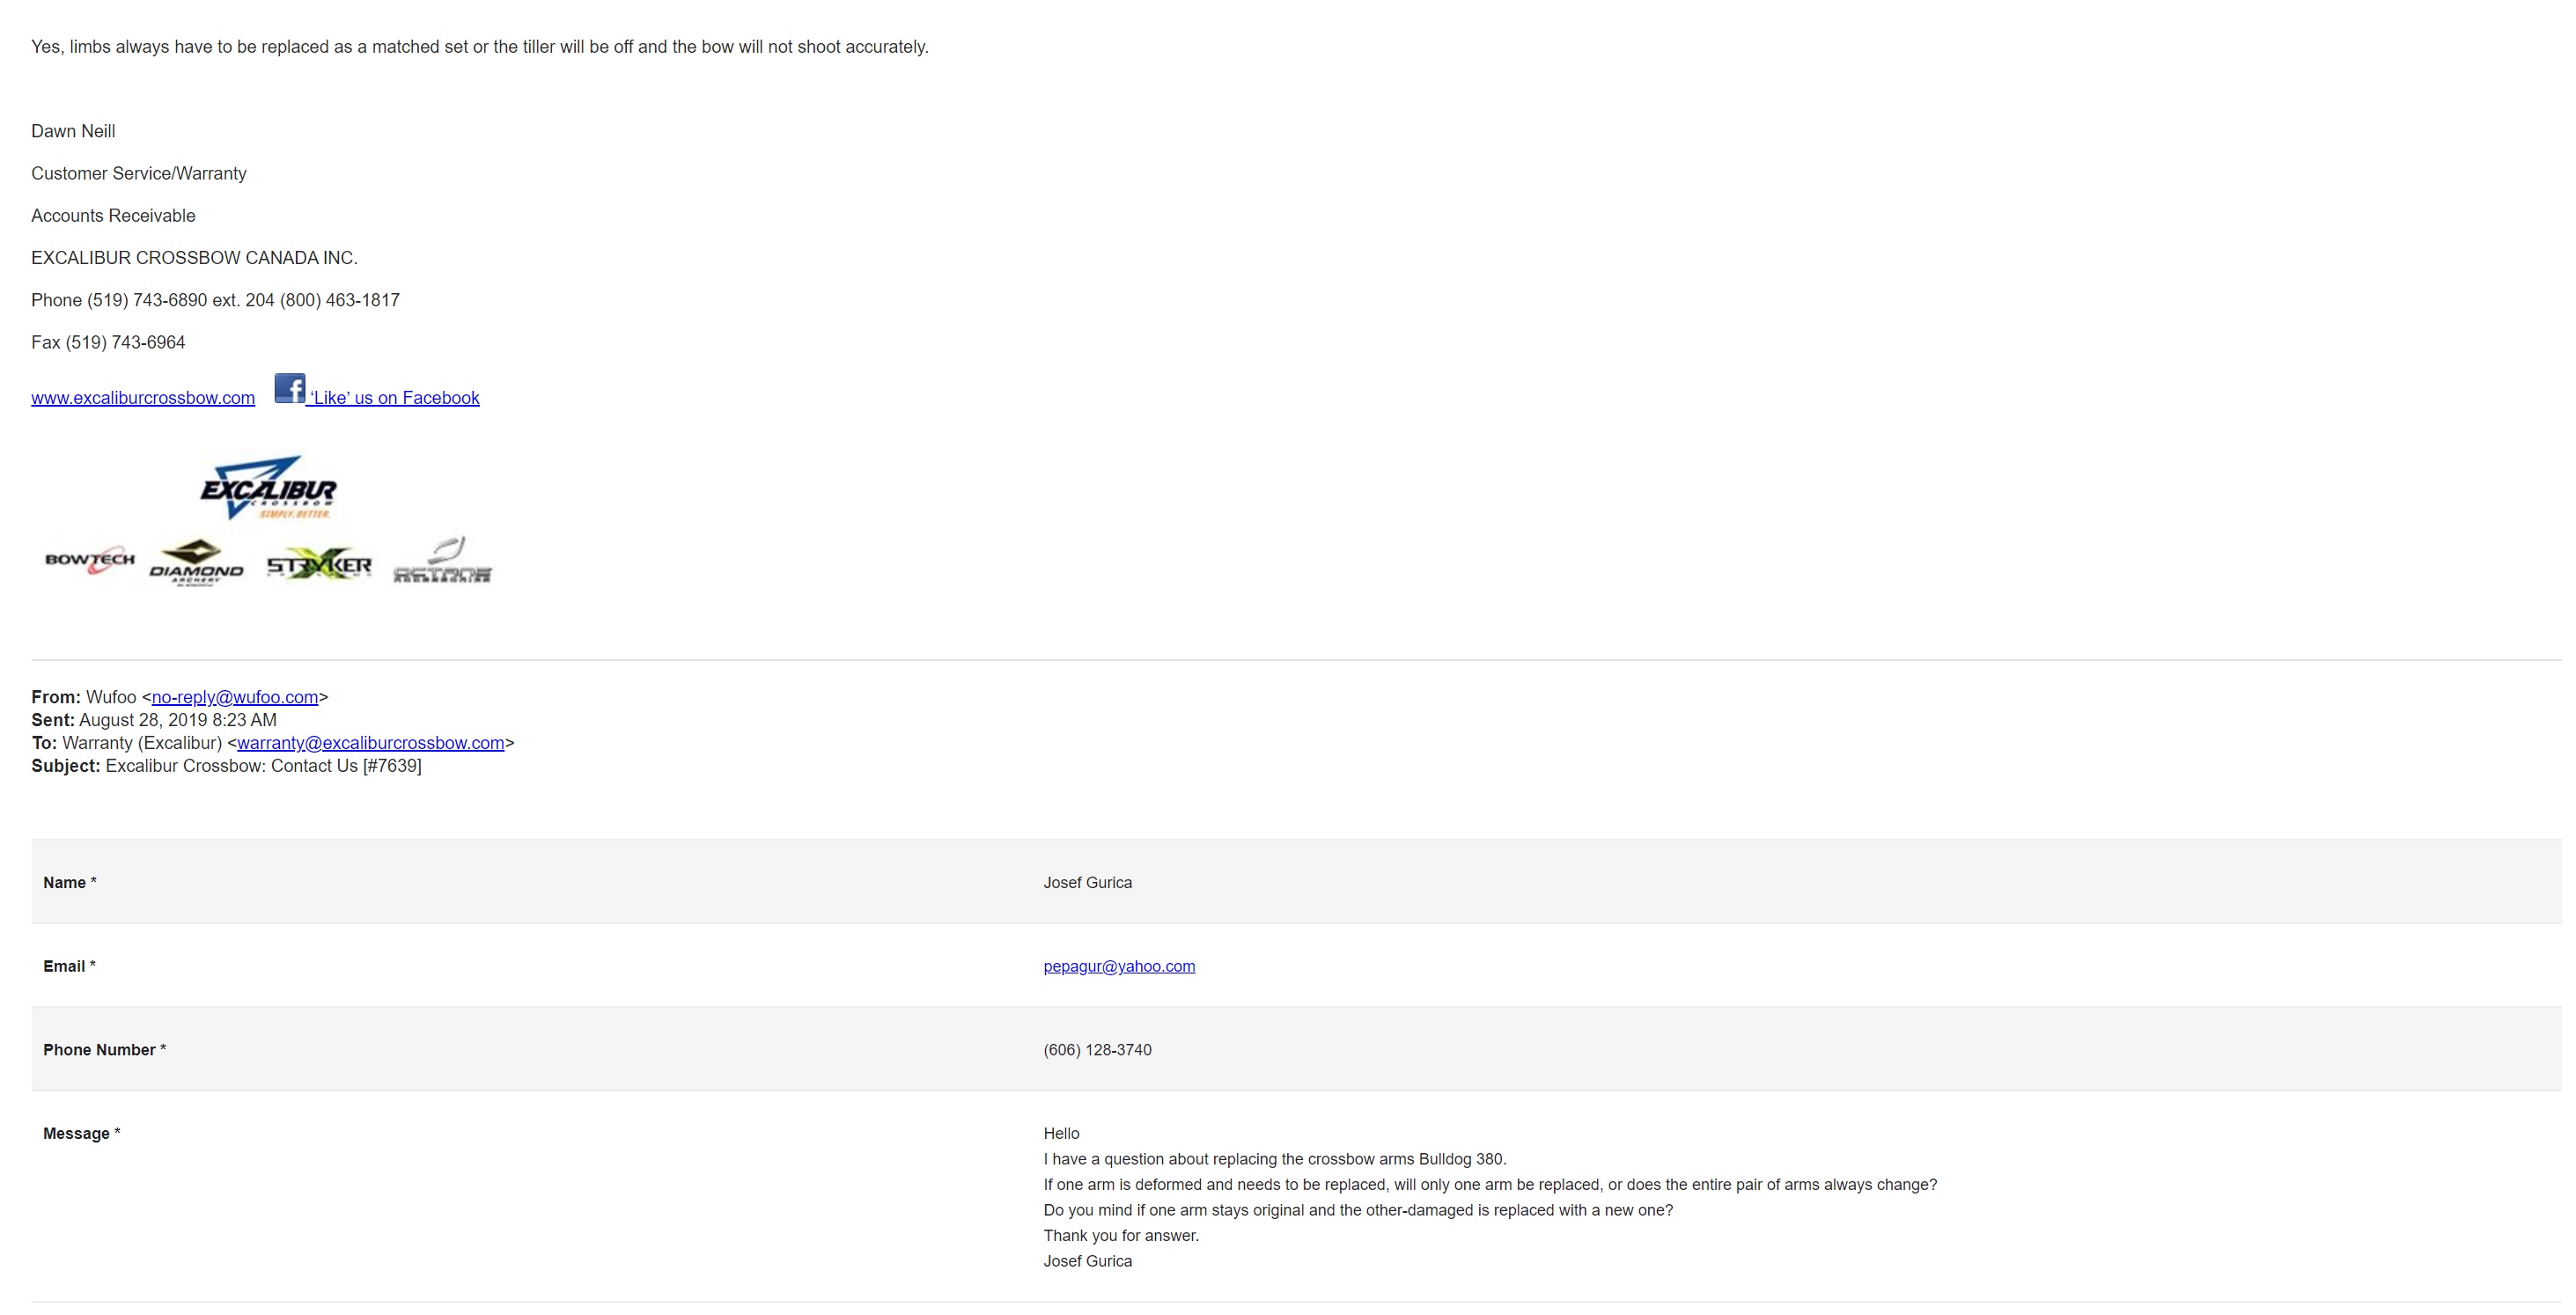
Task: Click the reply text about limbs
Action: (479, 47)
